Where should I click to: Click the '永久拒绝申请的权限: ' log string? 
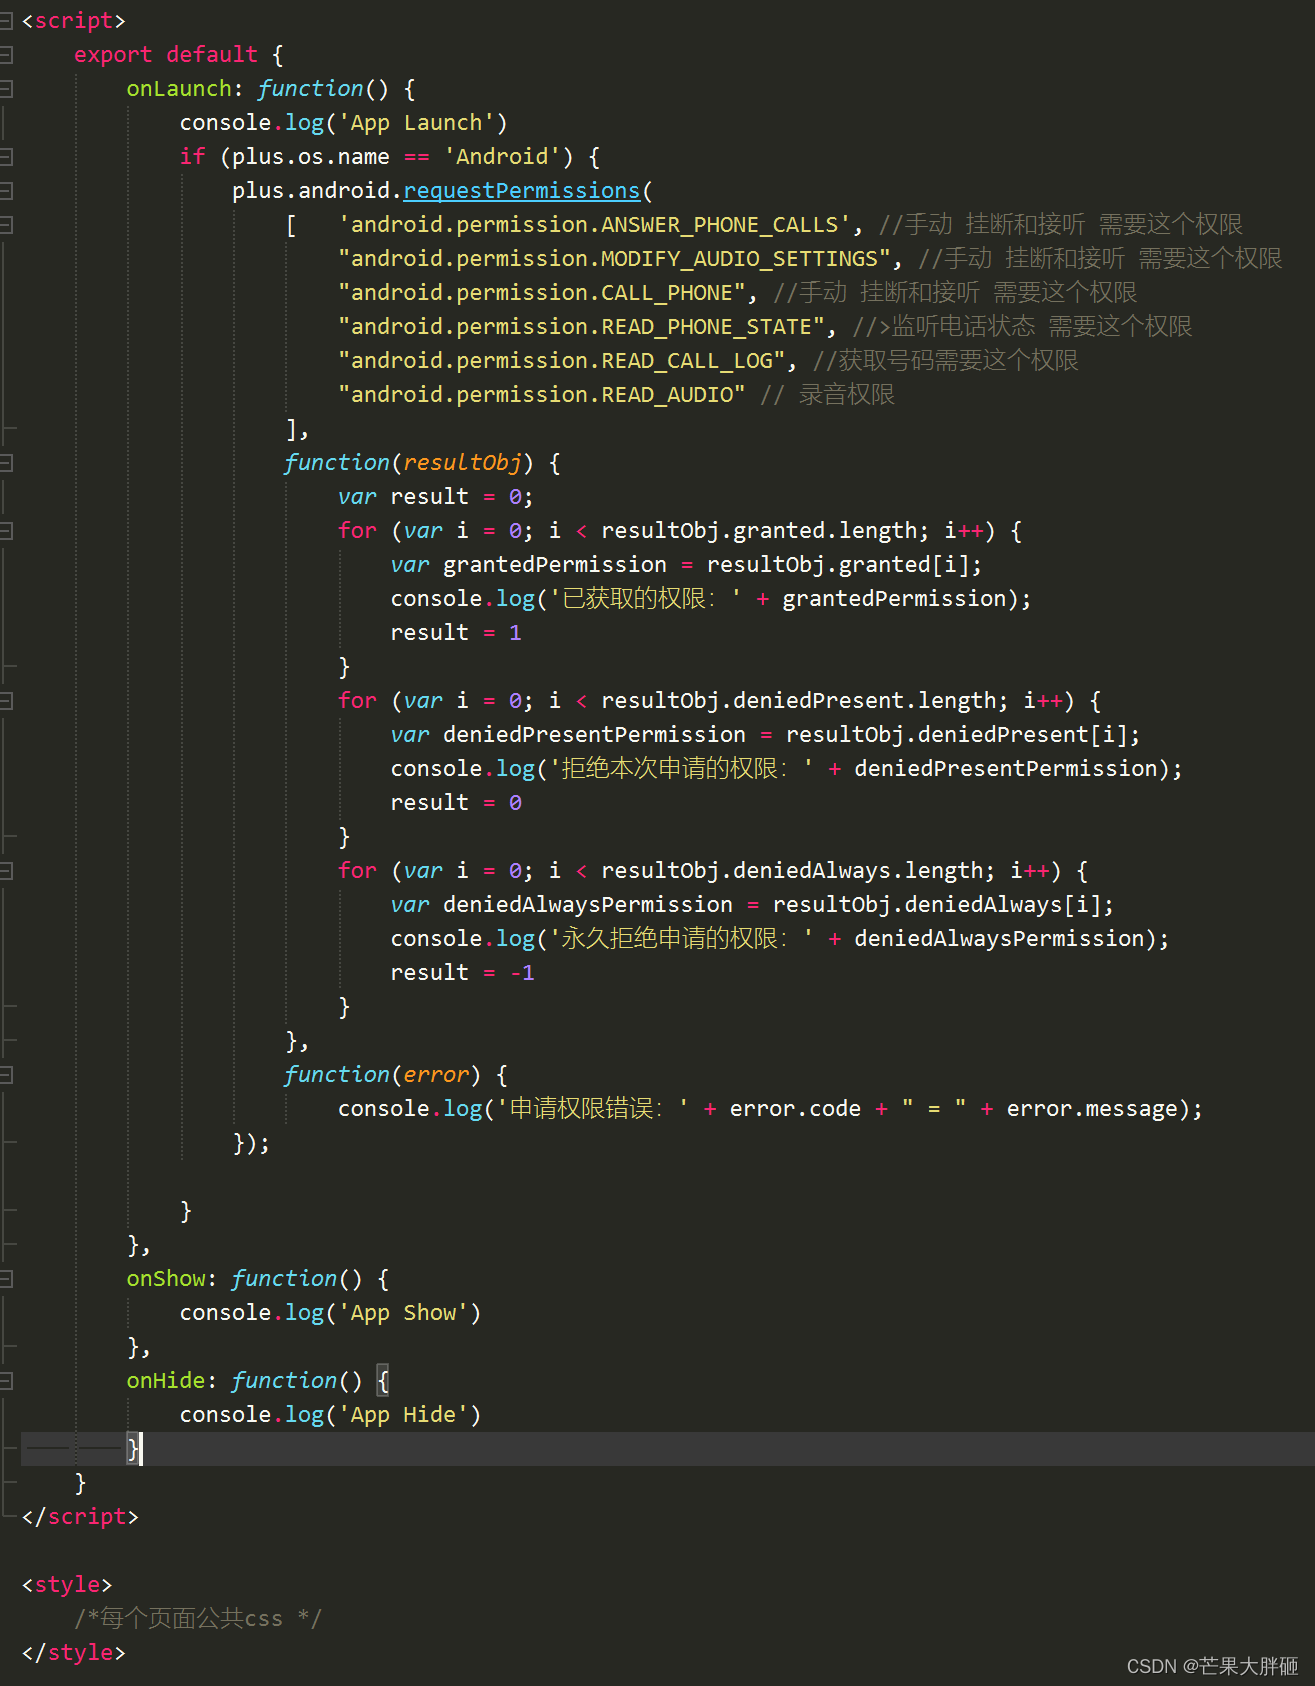pos(682,938)
